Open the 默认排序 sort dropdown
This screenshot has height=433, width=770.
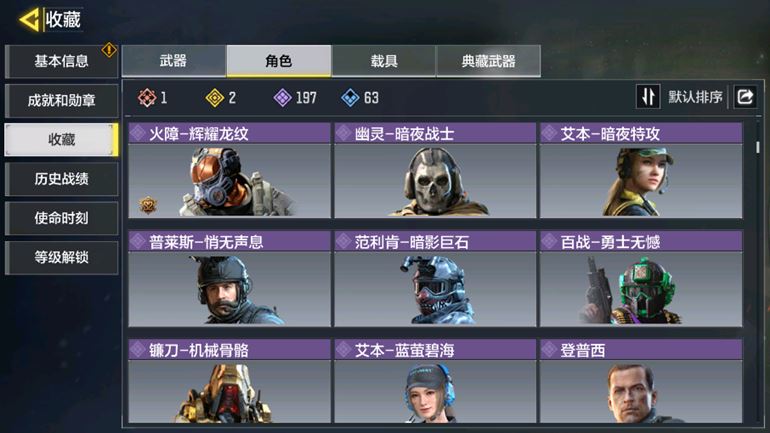(x=695, y=97)
